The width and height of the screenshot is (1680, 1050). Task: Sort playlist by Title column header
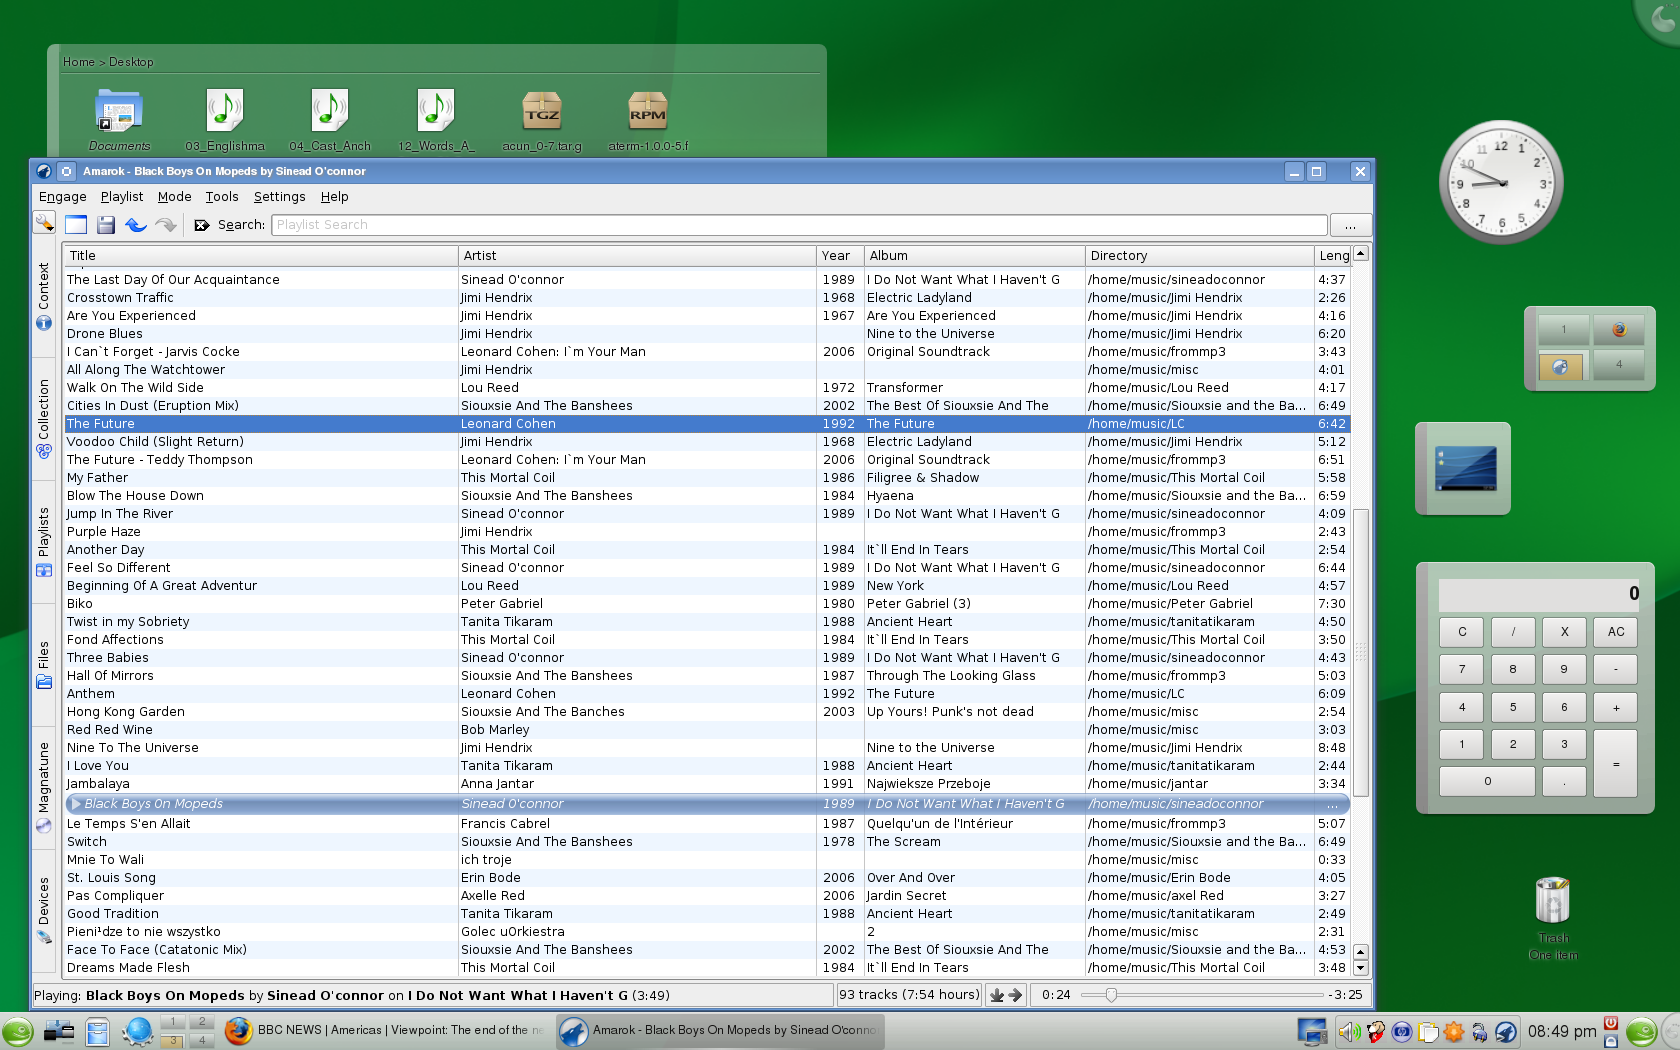[x=261, y=256]
